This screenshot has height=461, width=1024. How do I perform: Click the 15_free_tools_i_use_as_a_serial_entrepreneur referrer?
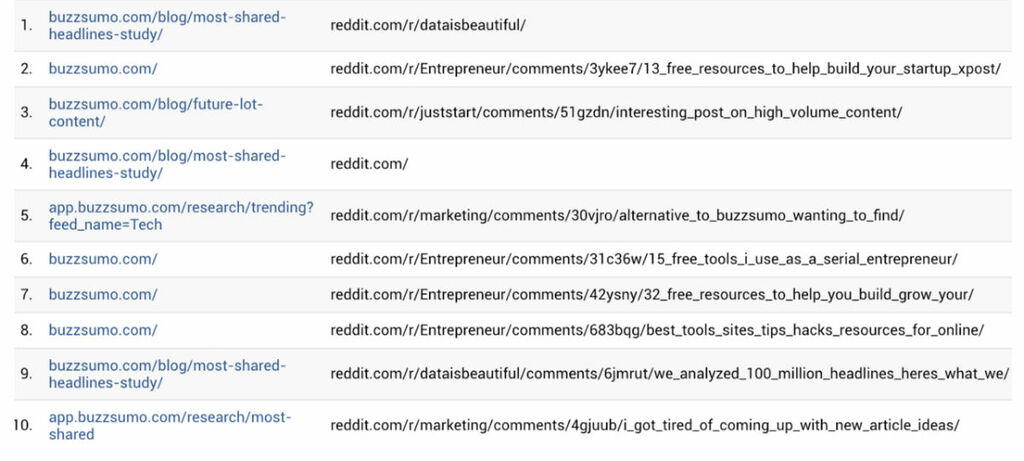coord(644,259)
